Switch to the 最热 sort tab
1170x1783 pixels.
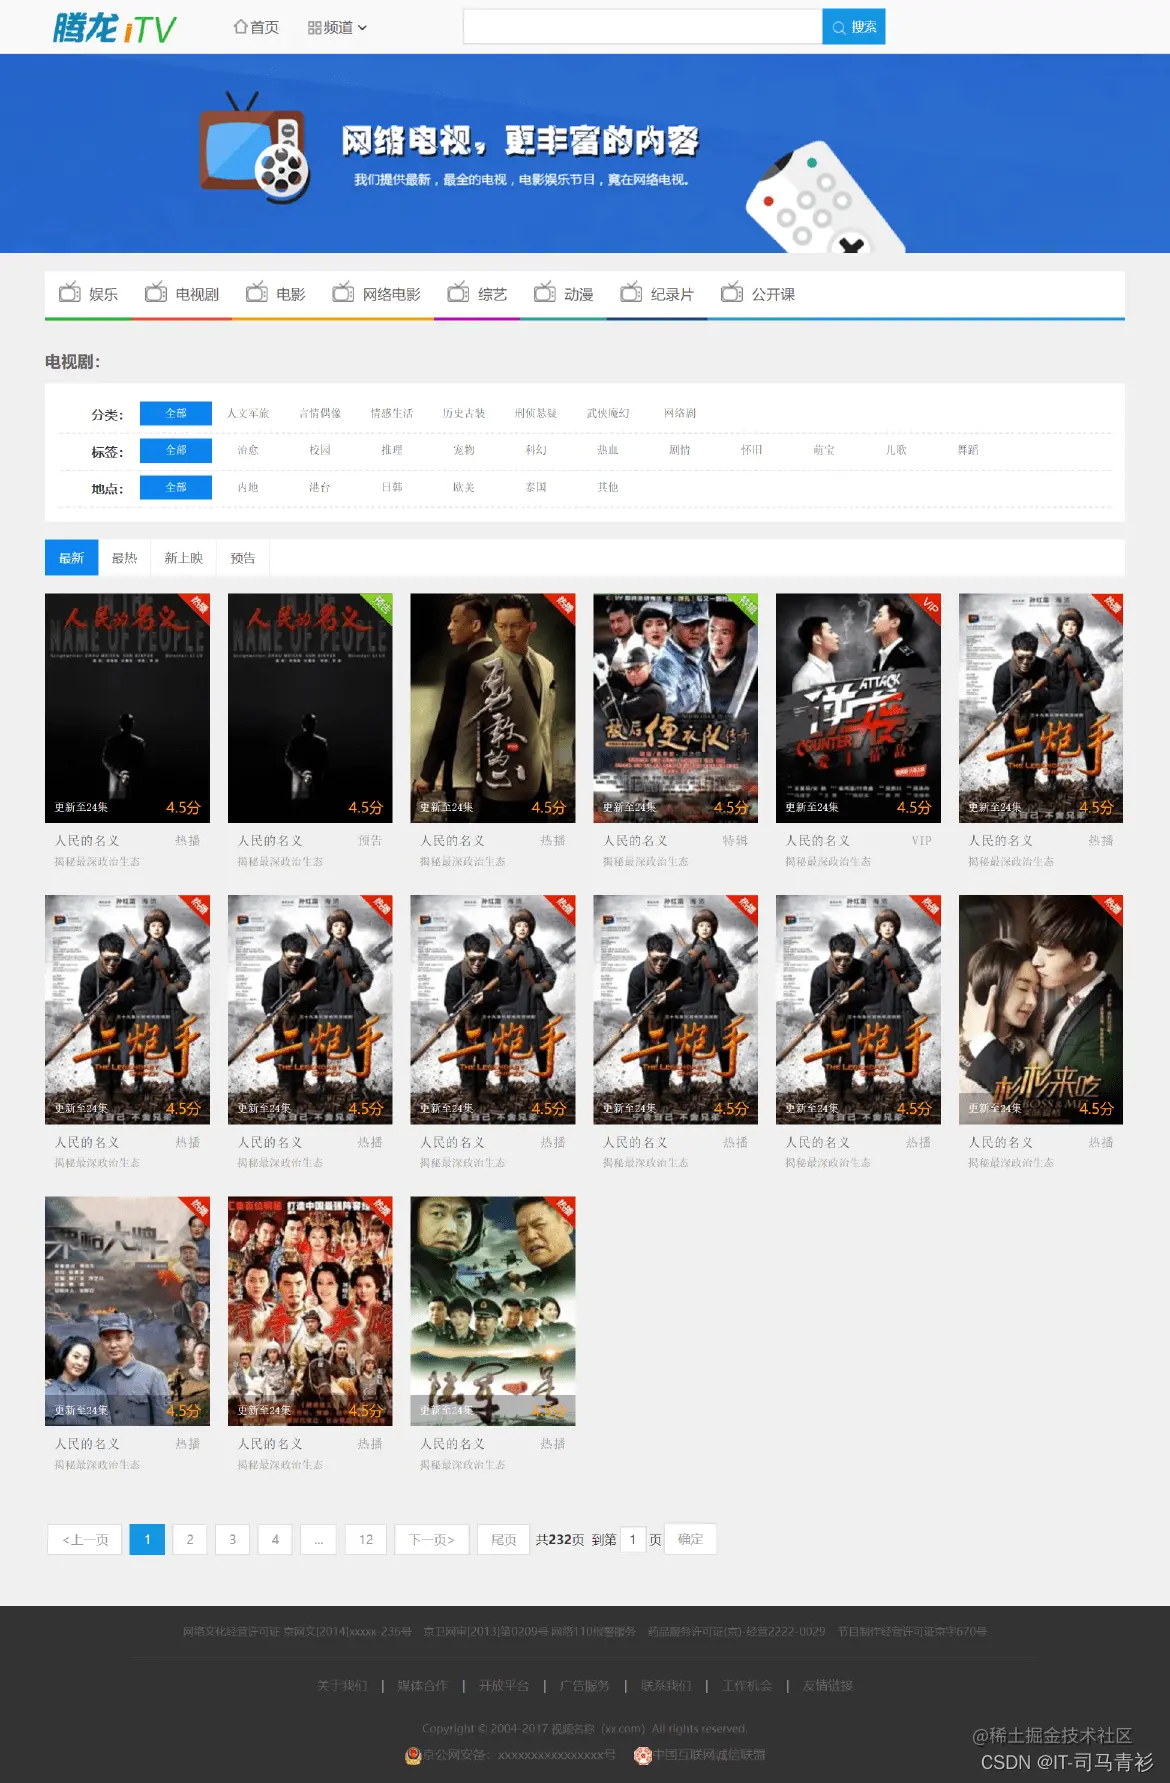(x=124, y=558)
